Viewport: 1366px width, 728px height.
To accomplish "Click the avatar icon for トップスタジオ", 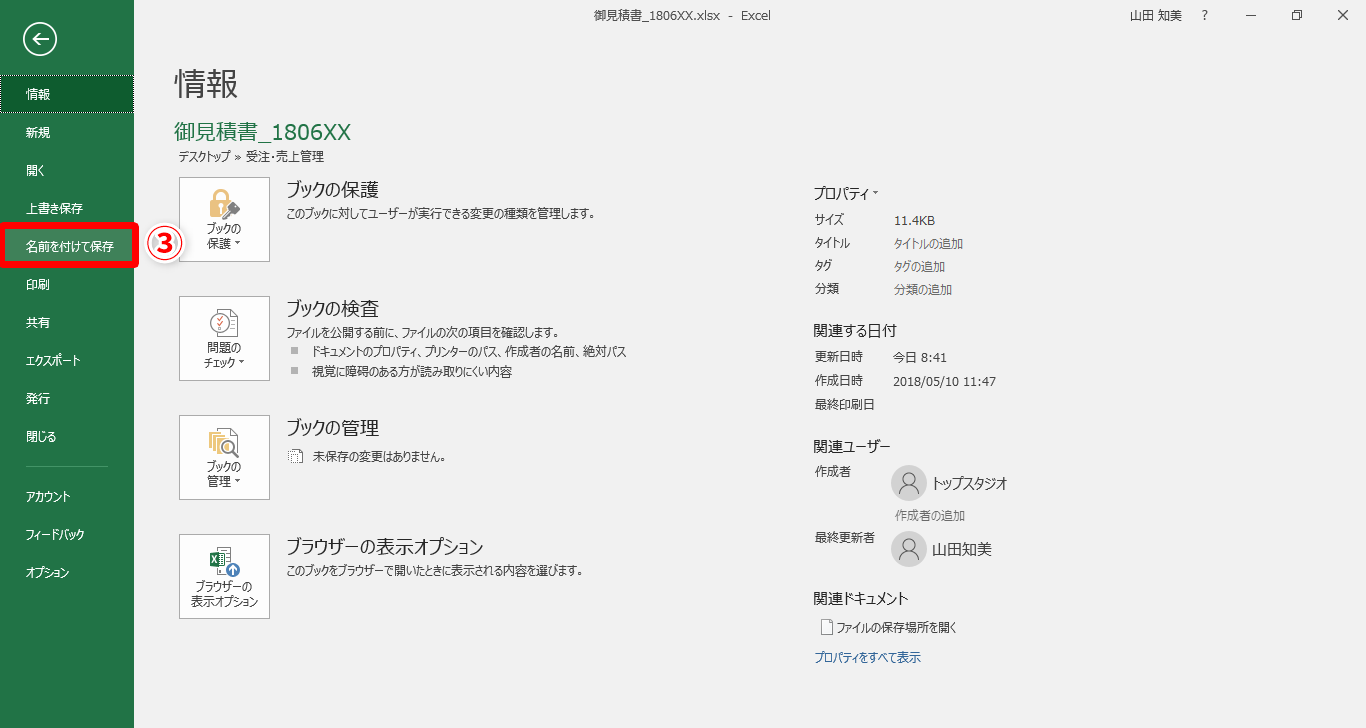I will (909, 483).
